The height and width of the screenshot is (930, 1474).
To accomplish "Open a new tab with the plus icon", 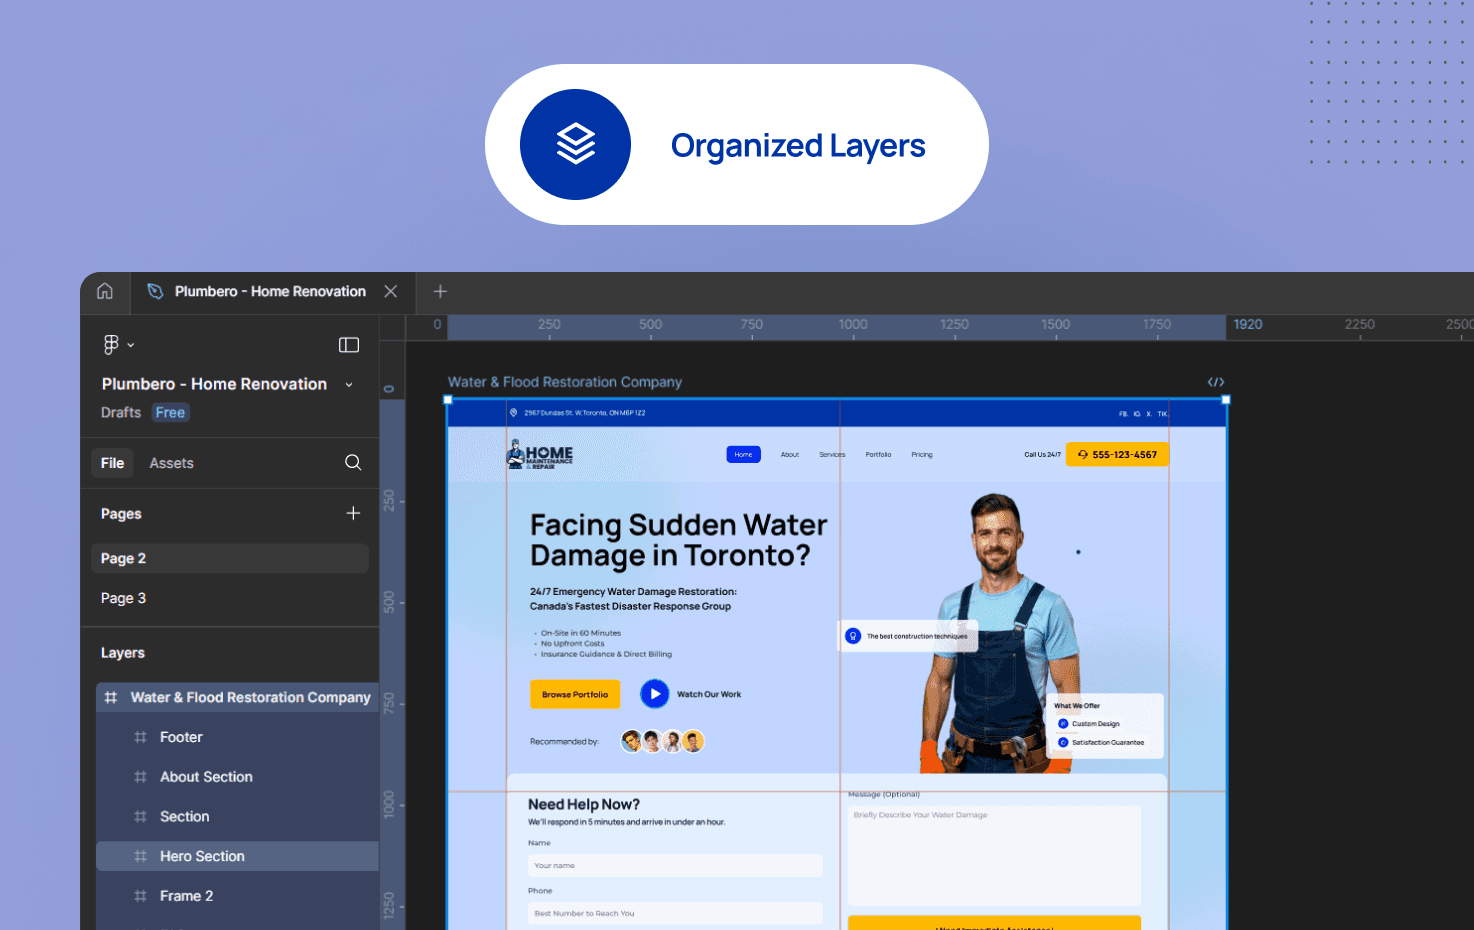I will coord(440,291).
